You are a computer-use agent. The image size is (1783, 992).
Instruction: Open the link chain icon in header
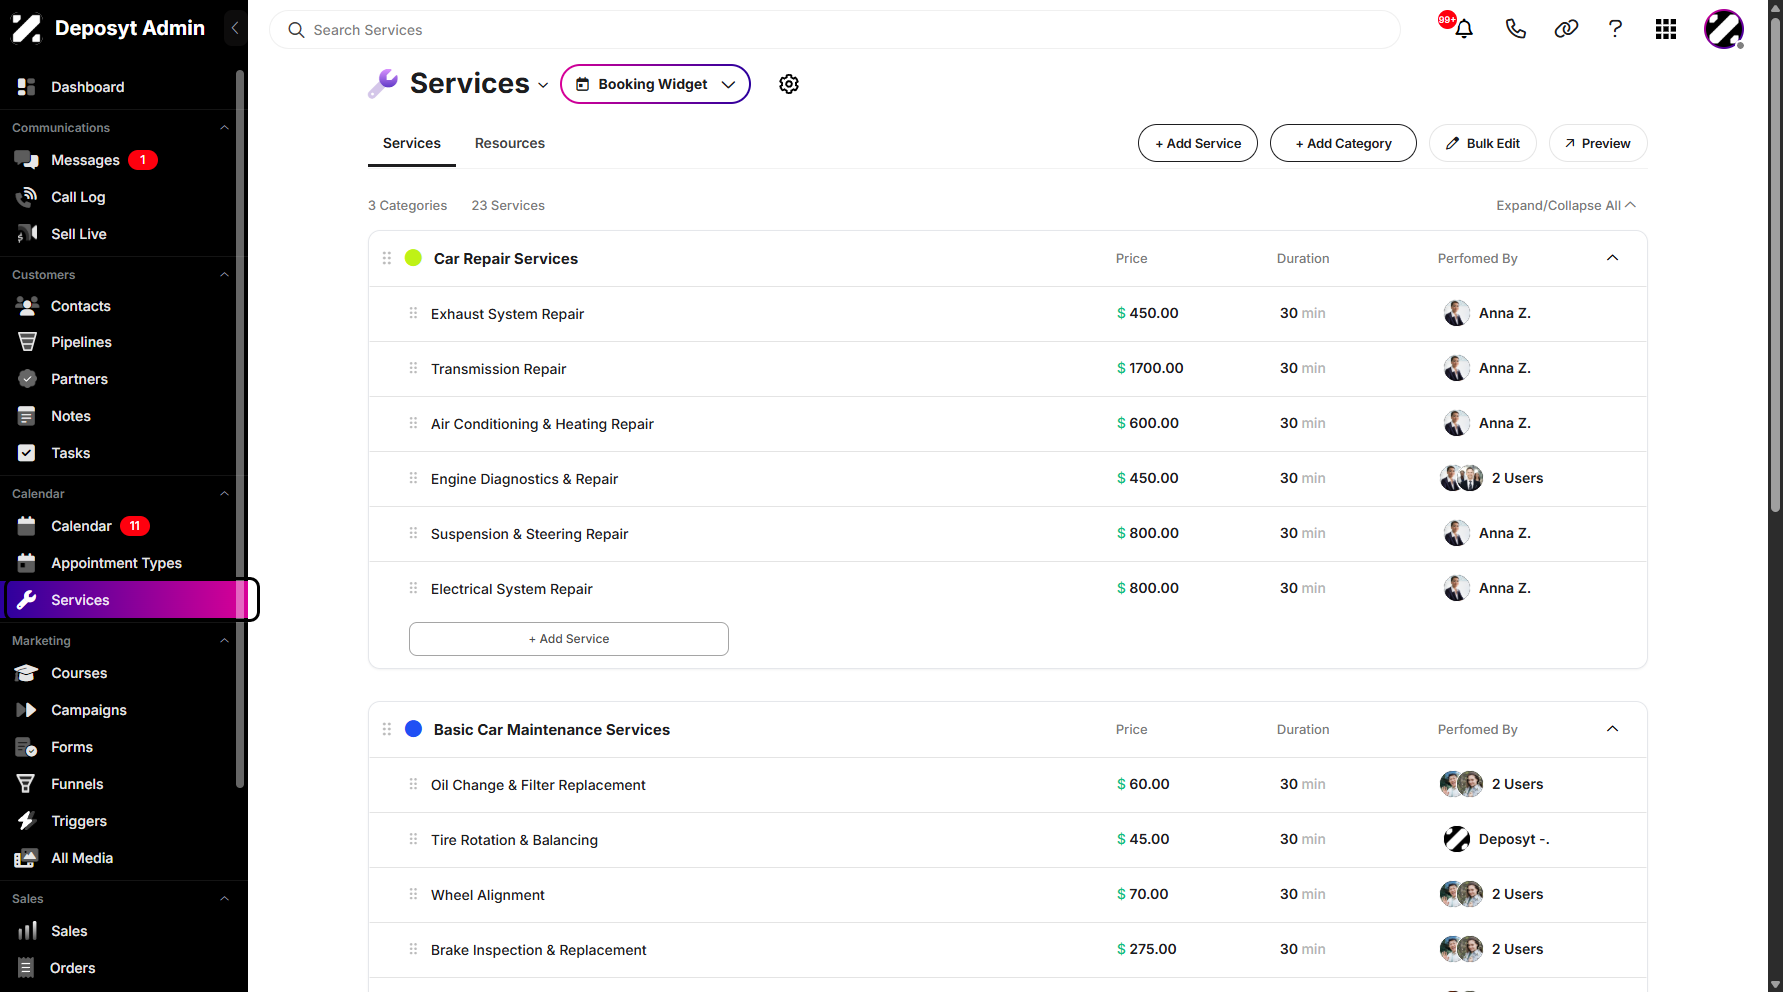1566,29
